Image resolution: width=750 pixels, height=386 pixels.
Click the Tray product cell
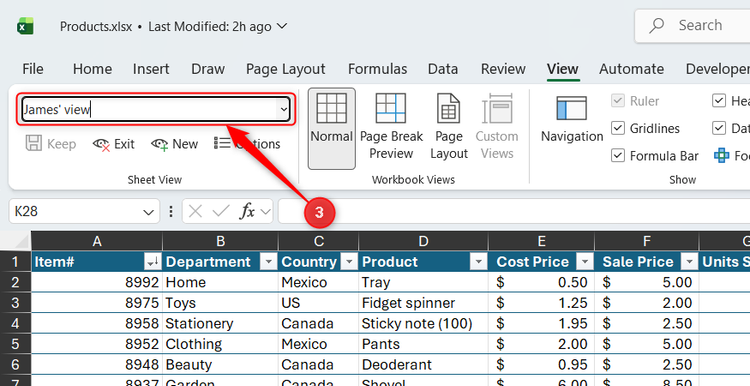(x=423, y=282)
